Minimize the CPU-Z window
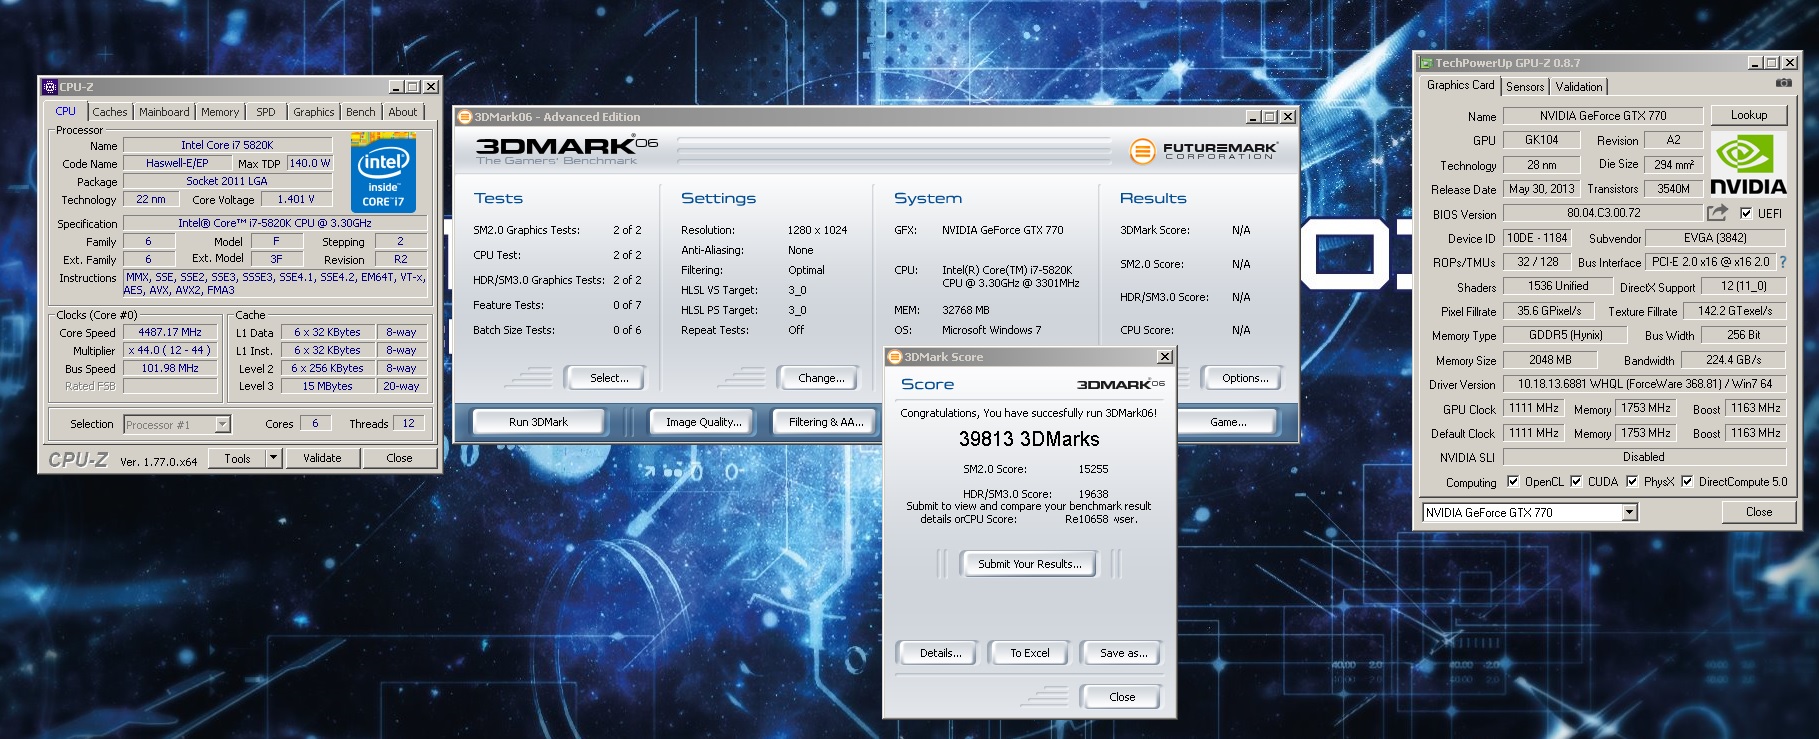 coord(396,87)
